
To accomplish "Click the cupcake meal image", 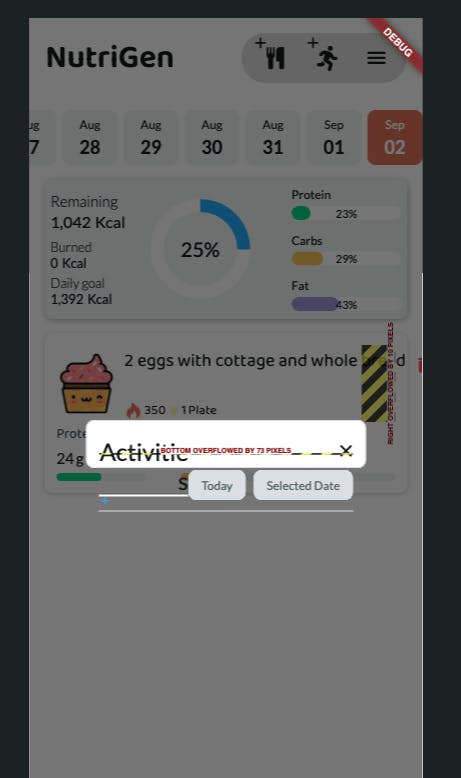I will click(86, 384).
